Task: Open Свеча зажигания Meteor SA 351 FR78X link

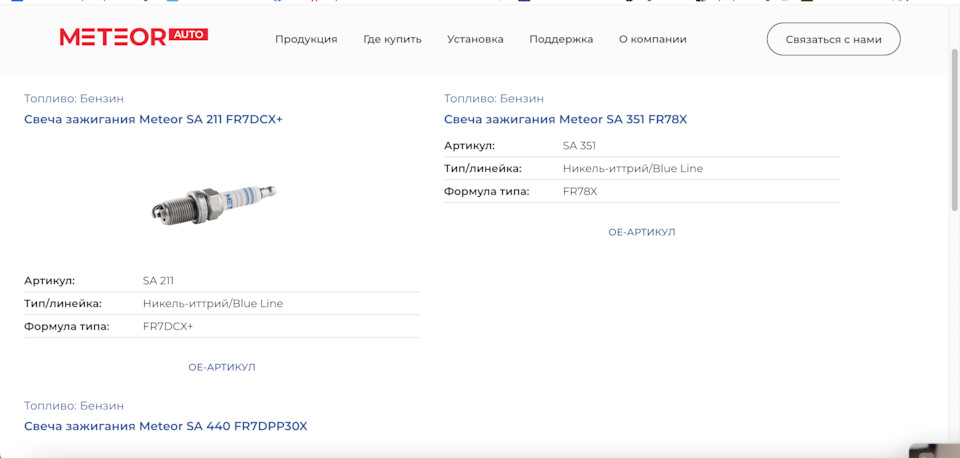Action: tap(565, 119)
